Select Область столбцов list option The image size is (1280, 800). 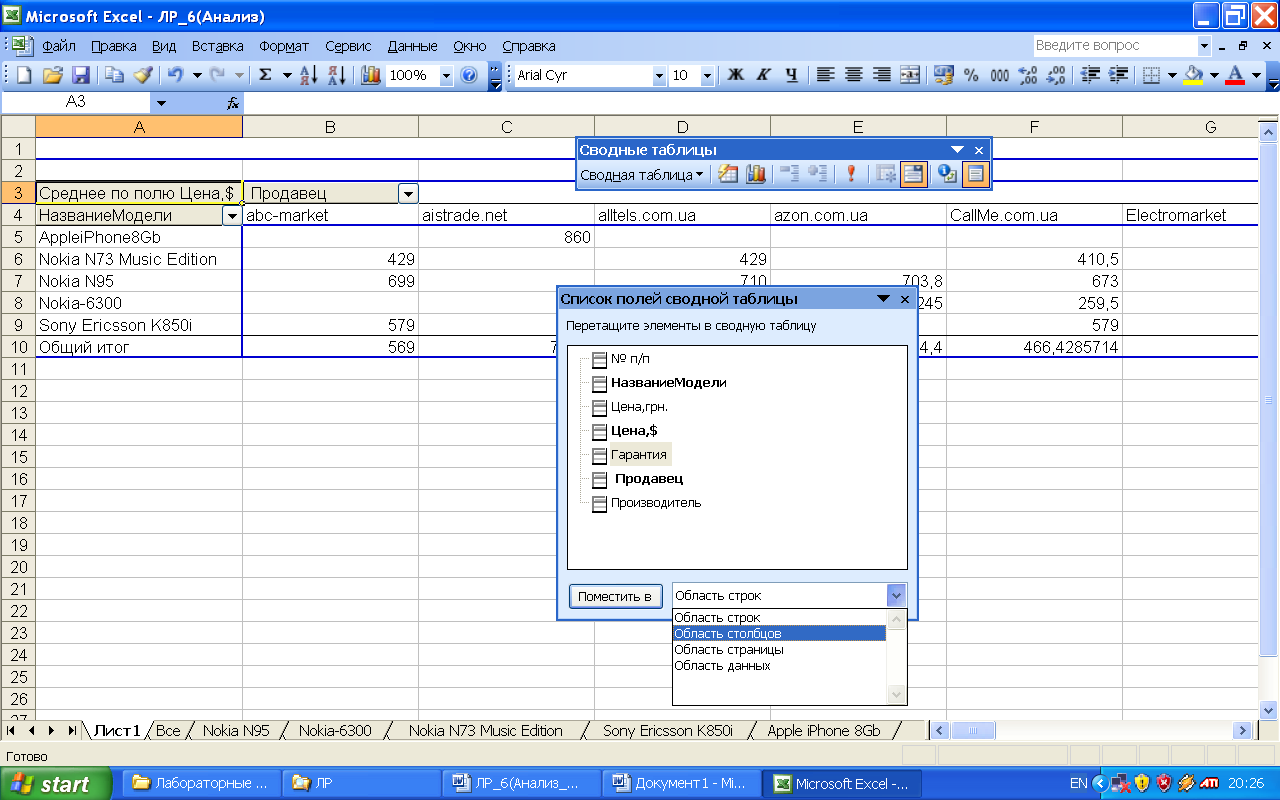779,633
